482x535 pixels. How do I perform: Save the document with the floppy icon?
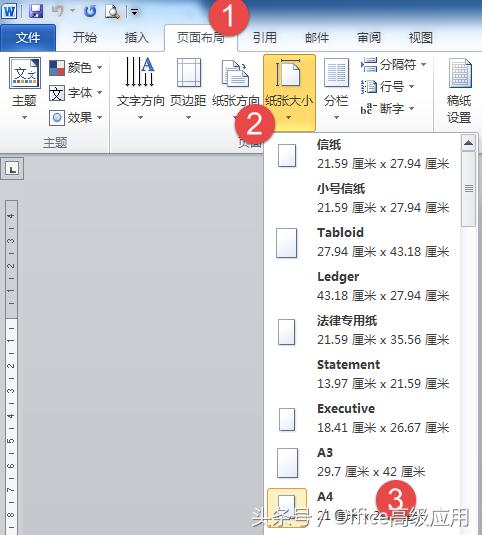[x=35, y=11]
